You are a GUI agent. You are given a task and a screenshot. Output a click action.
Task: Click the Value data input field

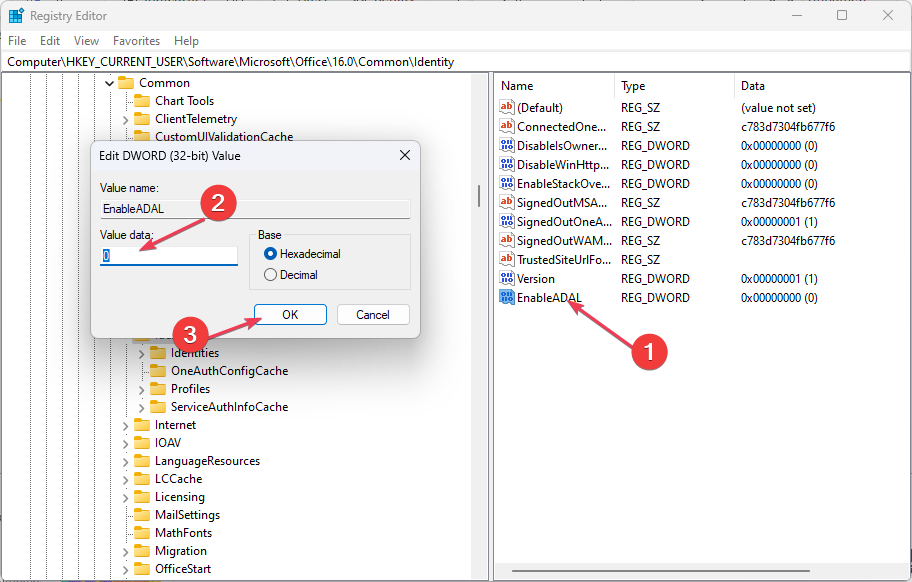click(169, 255)
